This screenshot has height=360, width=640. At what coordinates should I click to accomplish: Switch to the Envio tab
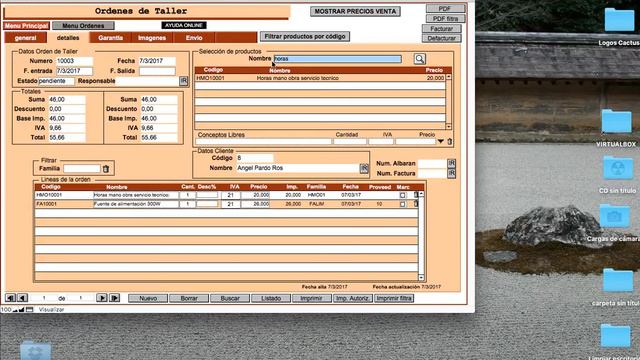pyautogui.click(x=194, y=38)
